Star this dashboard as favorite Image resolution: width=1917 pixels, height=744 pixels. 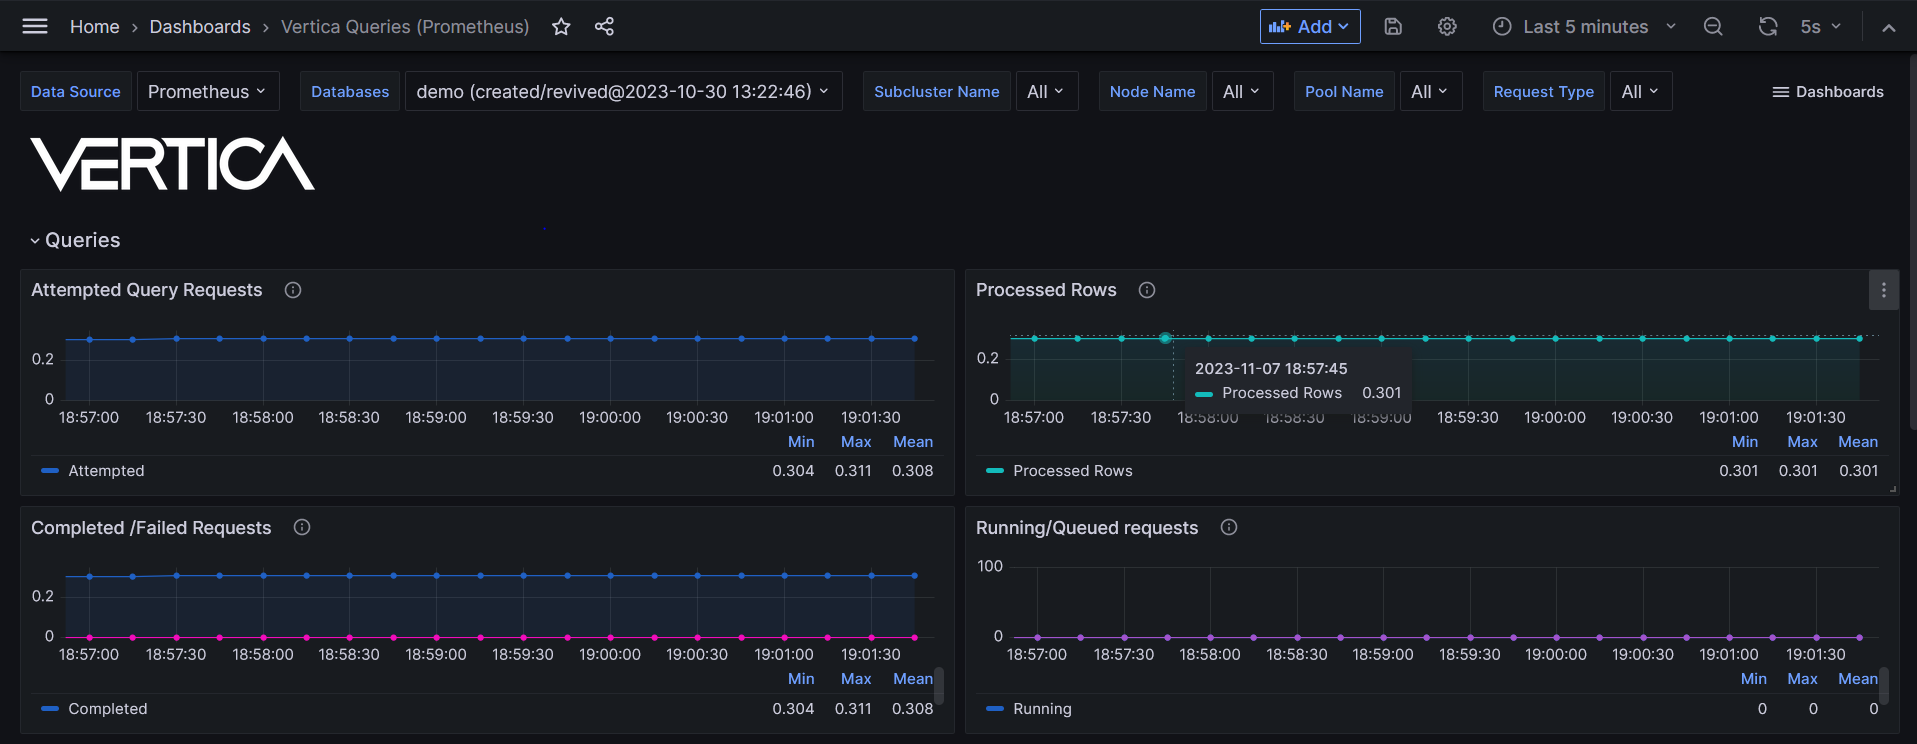click(561, 27)
